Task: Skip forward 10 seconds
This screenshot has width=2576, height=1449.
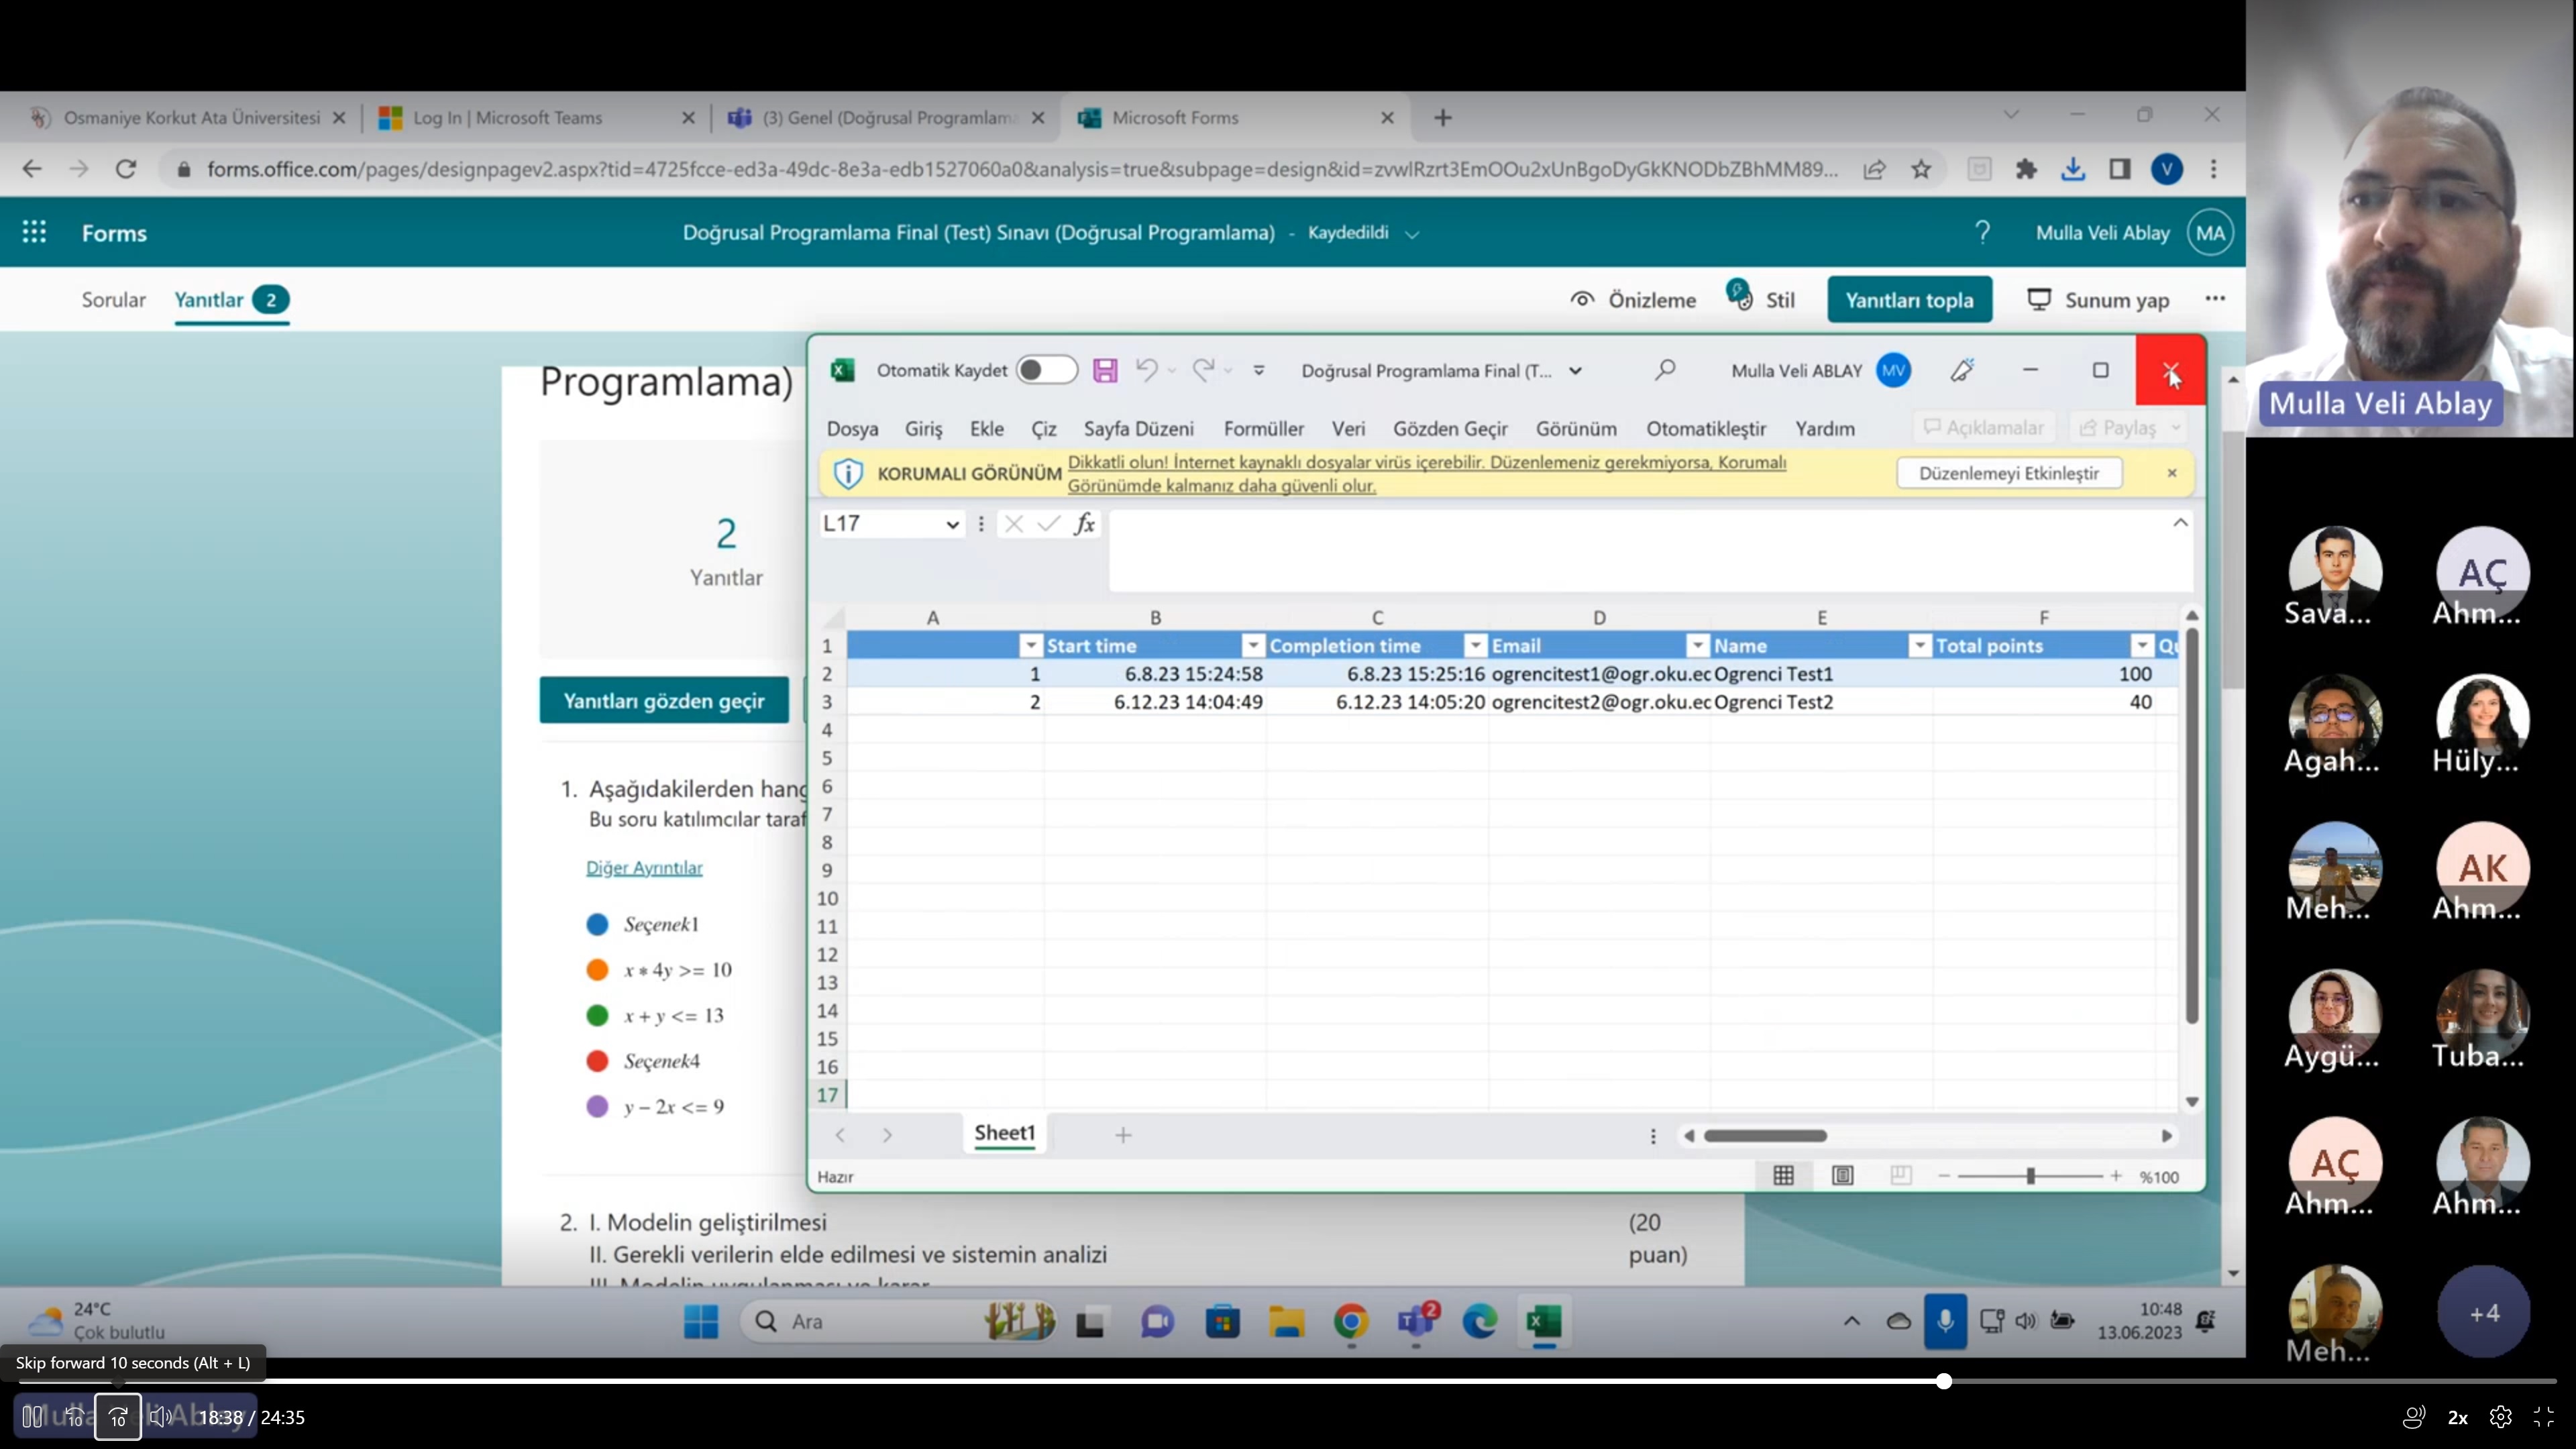Action: coord(118,1417)
